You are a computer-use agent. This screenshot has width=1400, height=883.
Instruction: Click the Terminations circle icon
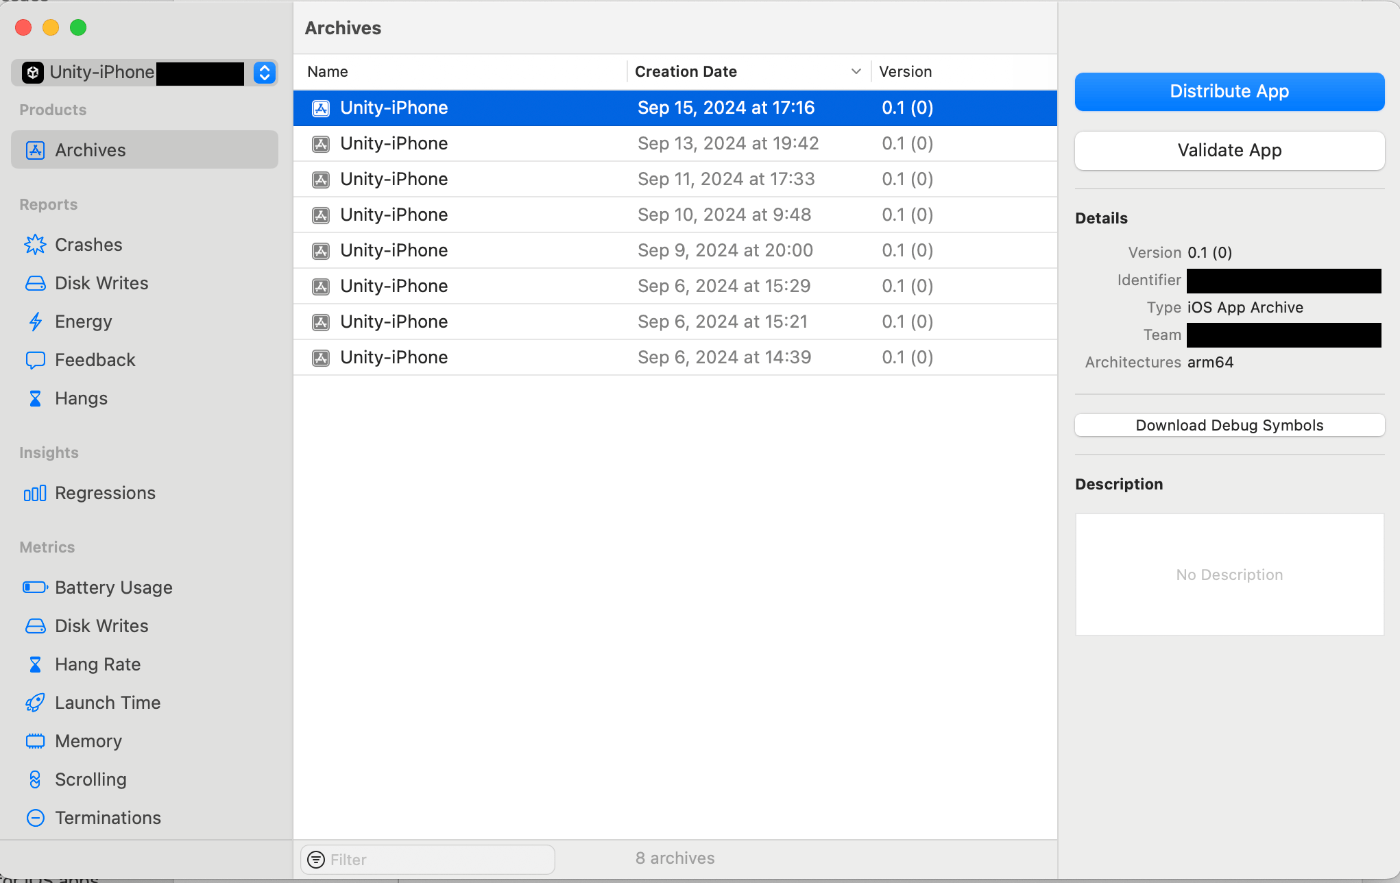pos(35,818)
